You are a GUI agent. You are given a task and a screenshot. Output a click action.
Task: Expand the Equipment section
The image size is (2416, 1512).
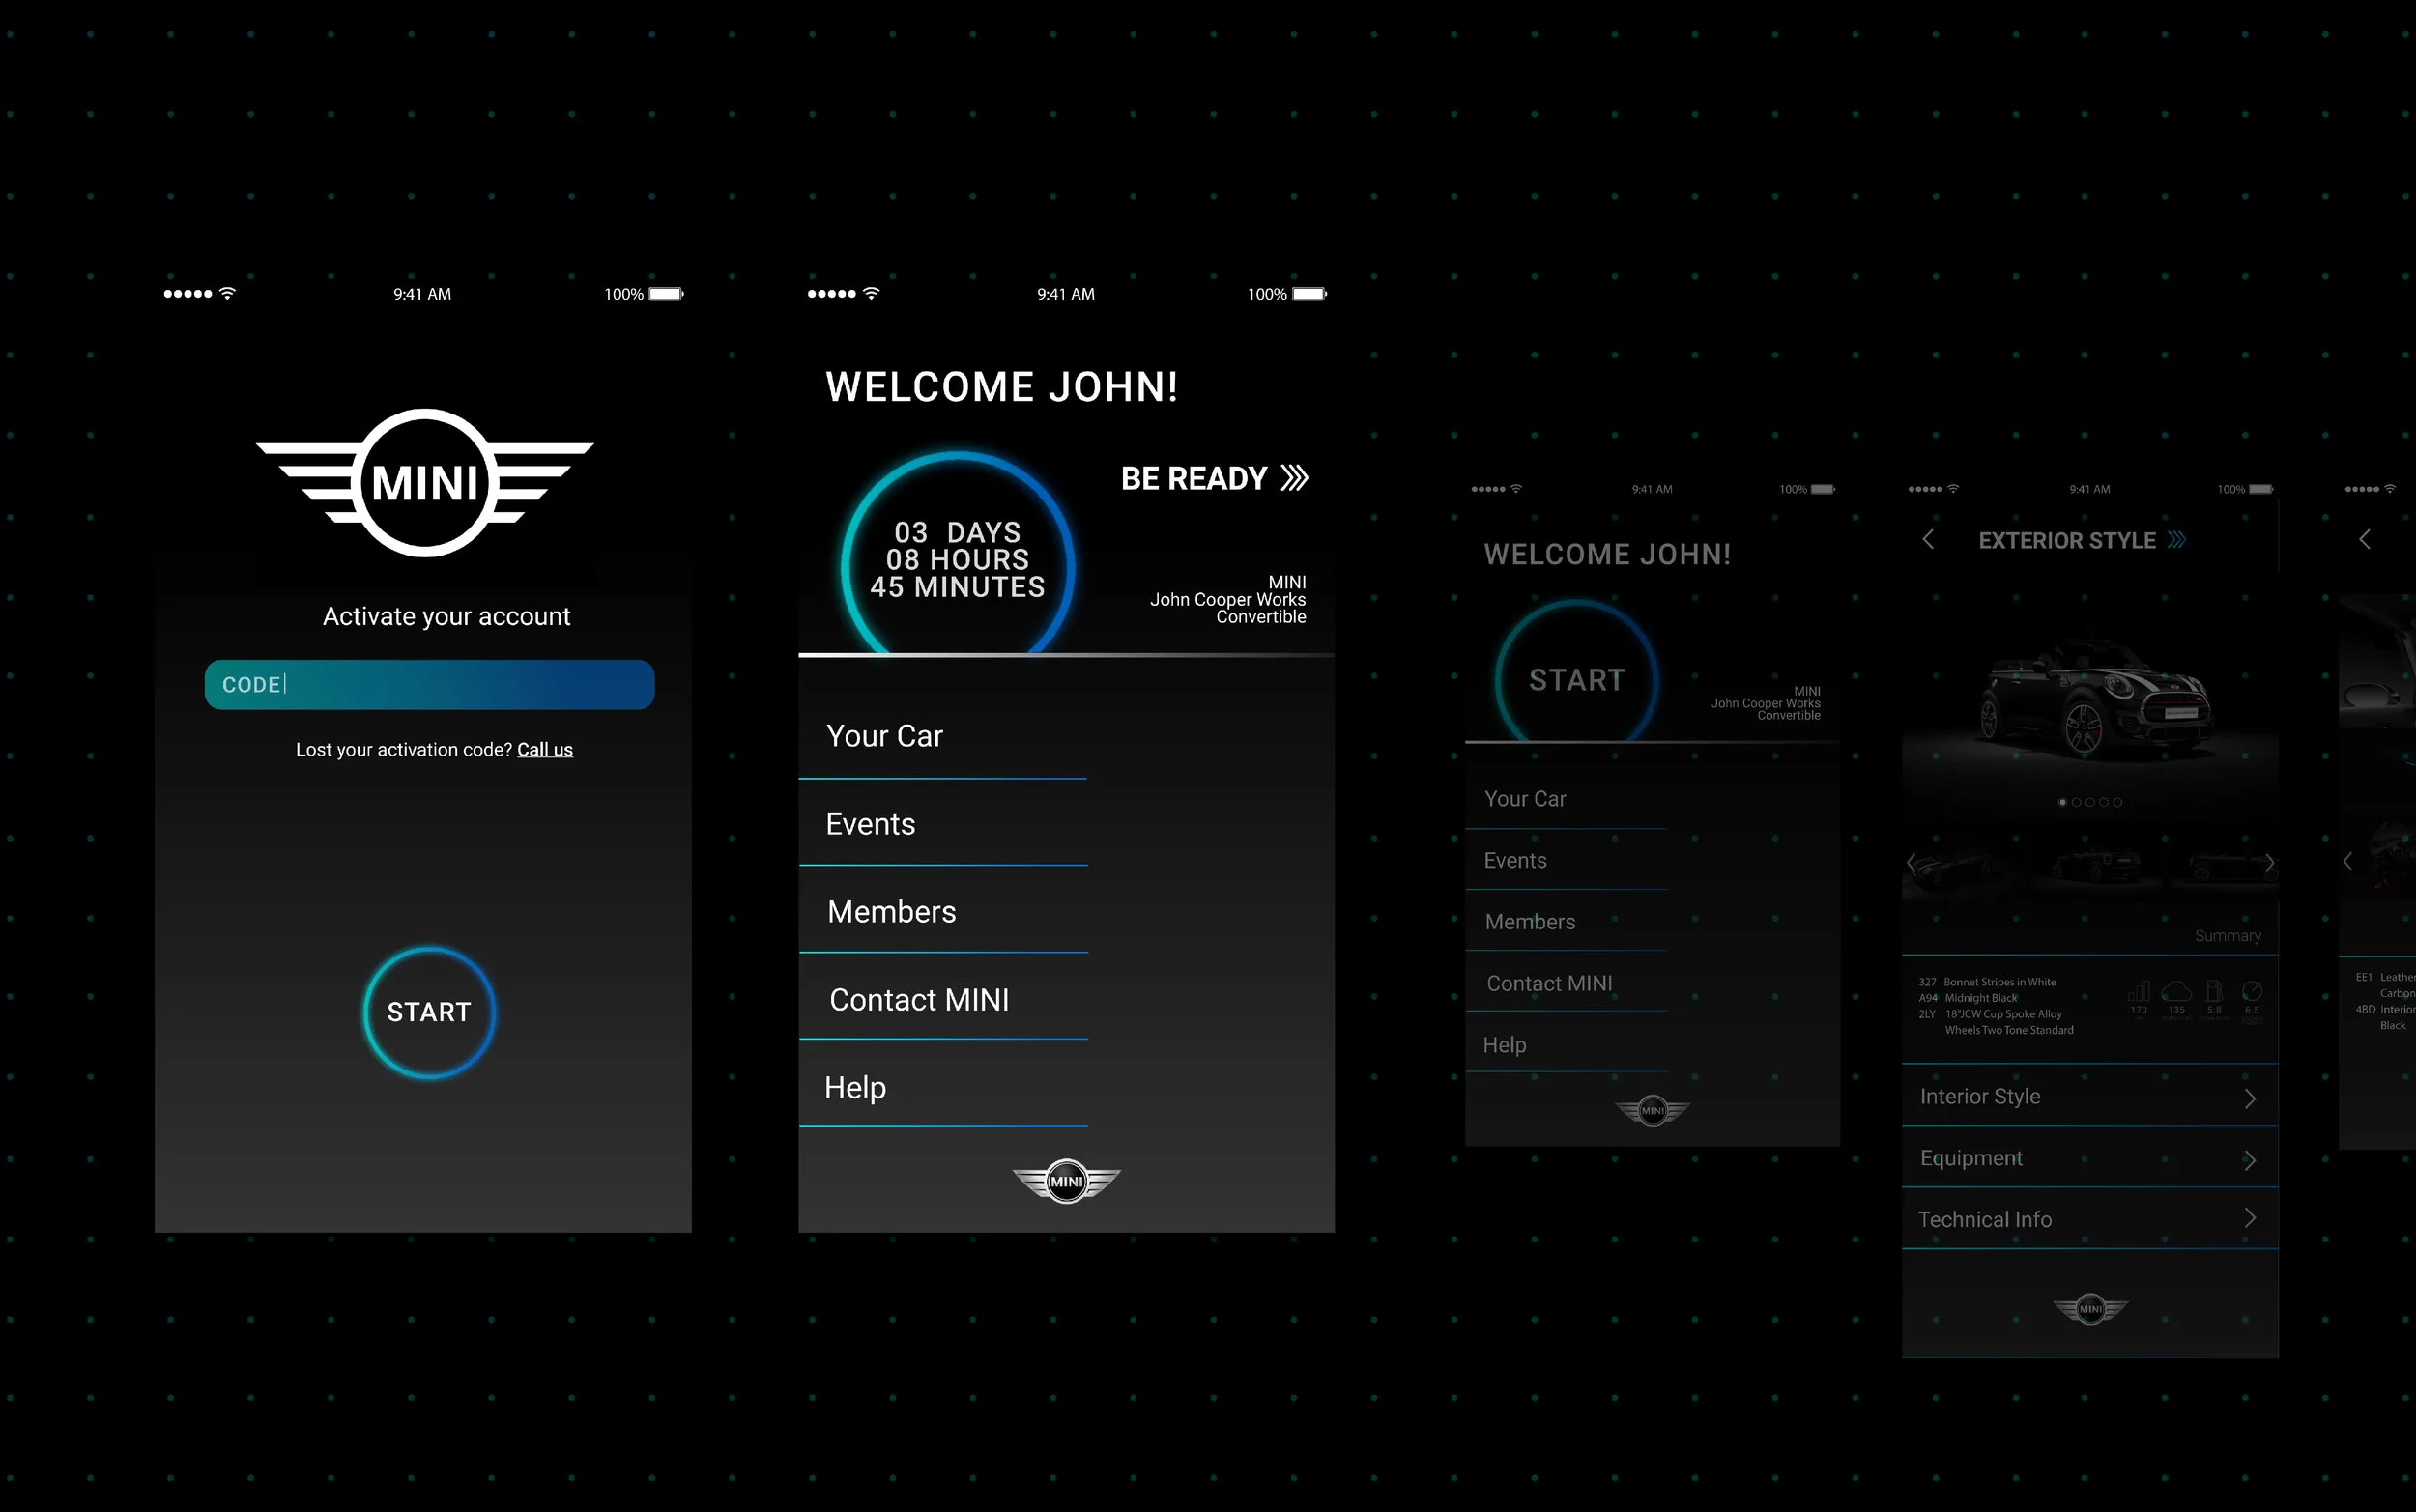tap(2090, 1158)
